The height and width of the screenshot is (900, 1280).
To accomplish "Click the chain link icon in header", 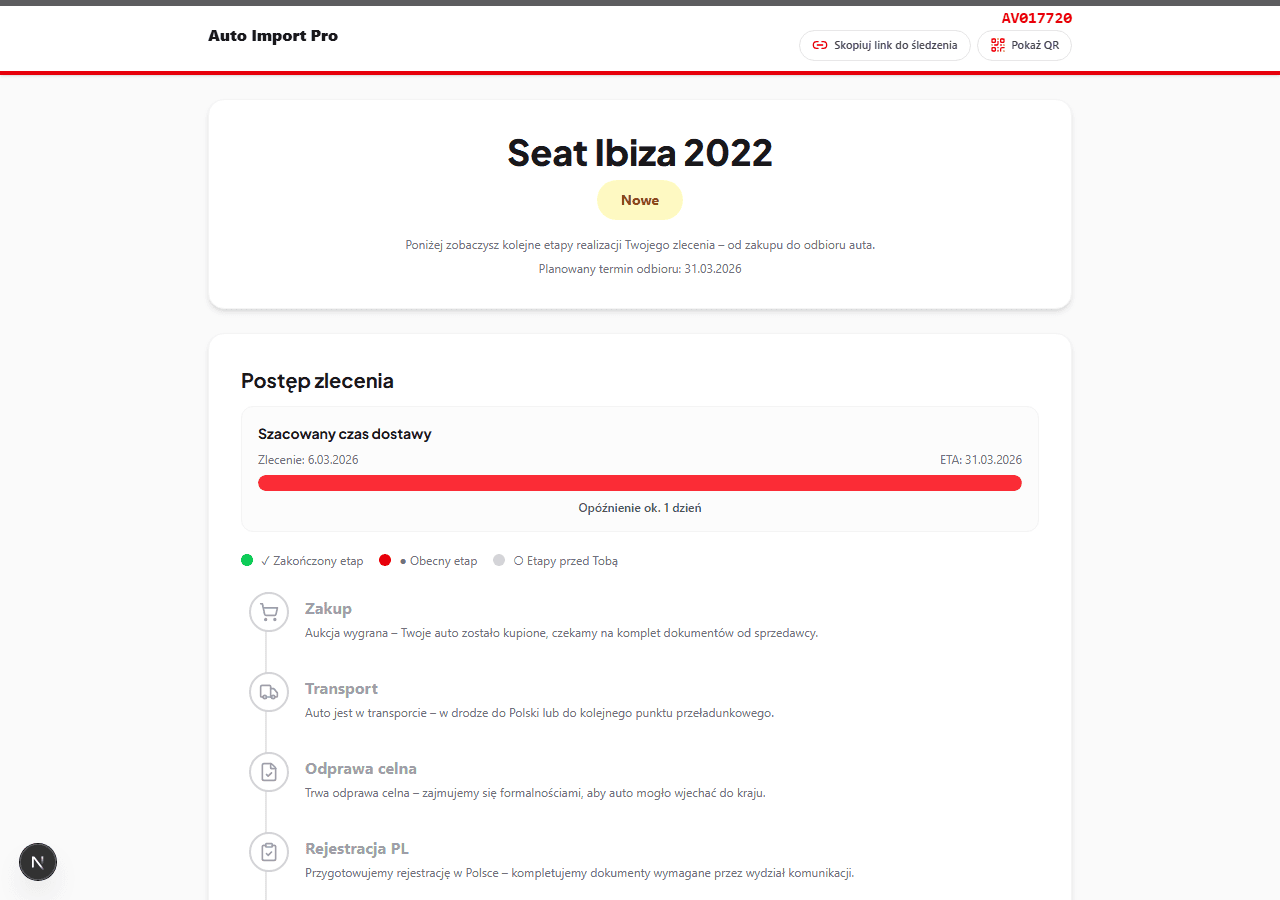I will (x=820, y=45).
